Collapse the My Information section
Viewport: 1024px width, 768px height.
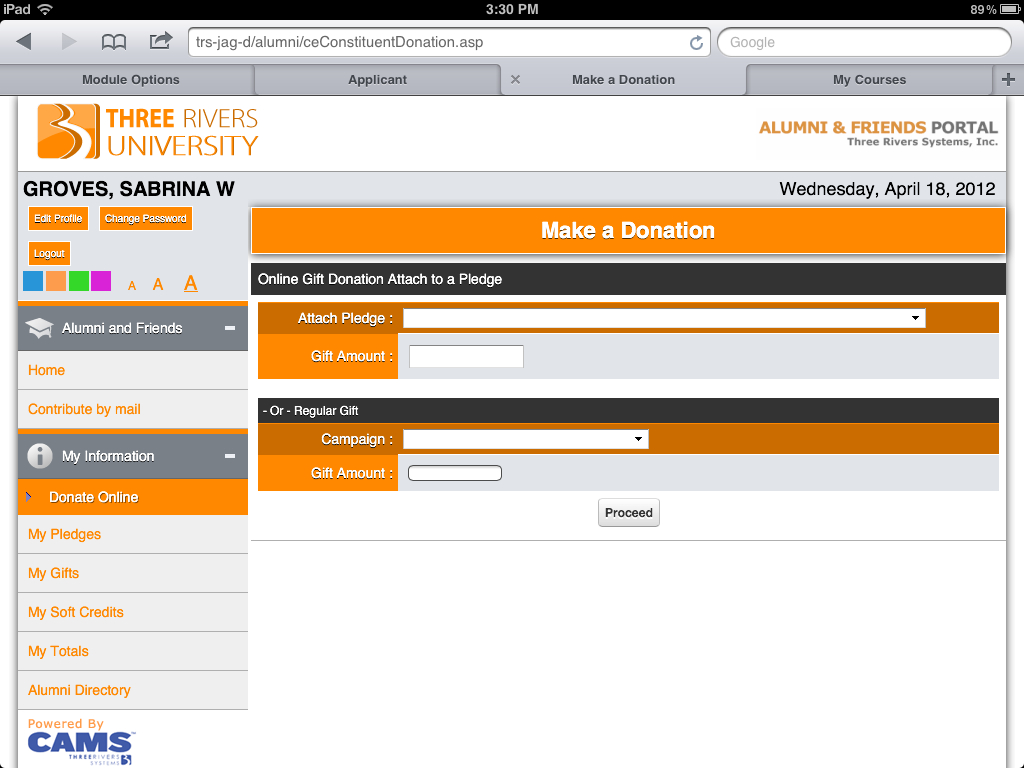(229, 456)
